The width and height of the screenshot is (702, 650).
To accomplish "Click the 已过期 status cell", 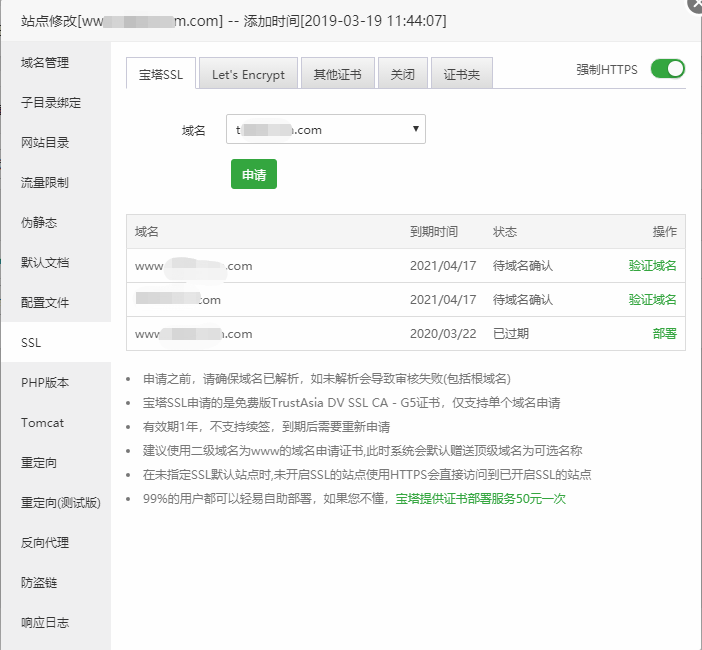I will pyautogui.click(x=511, y=334).
